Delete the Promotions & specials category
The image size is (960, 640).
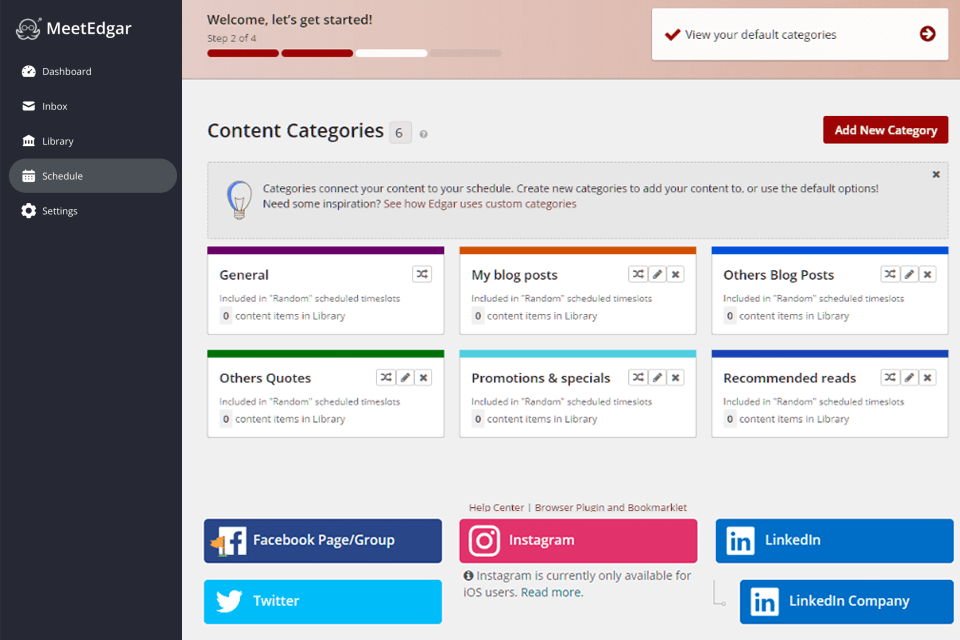(x=675, y=377)
